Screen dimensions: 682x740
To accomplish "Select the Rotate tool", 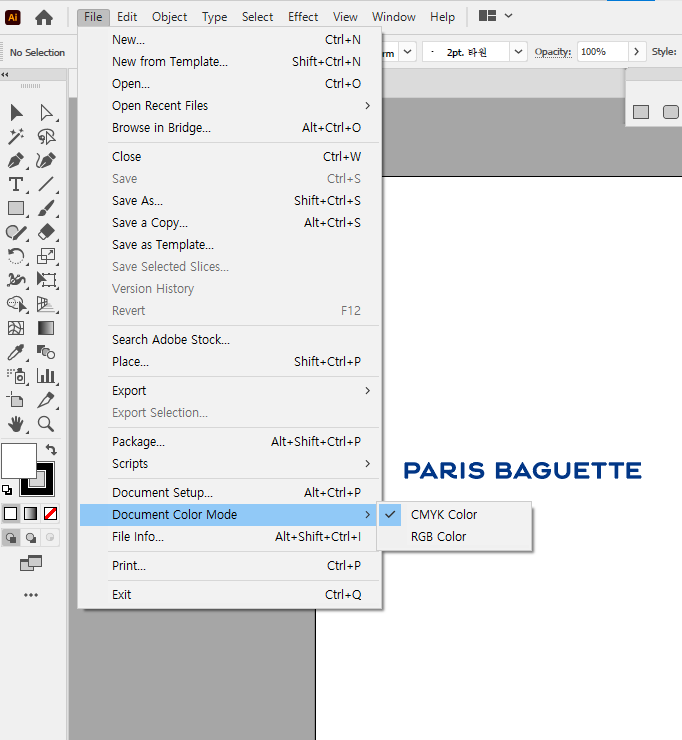I will (16, 256).
